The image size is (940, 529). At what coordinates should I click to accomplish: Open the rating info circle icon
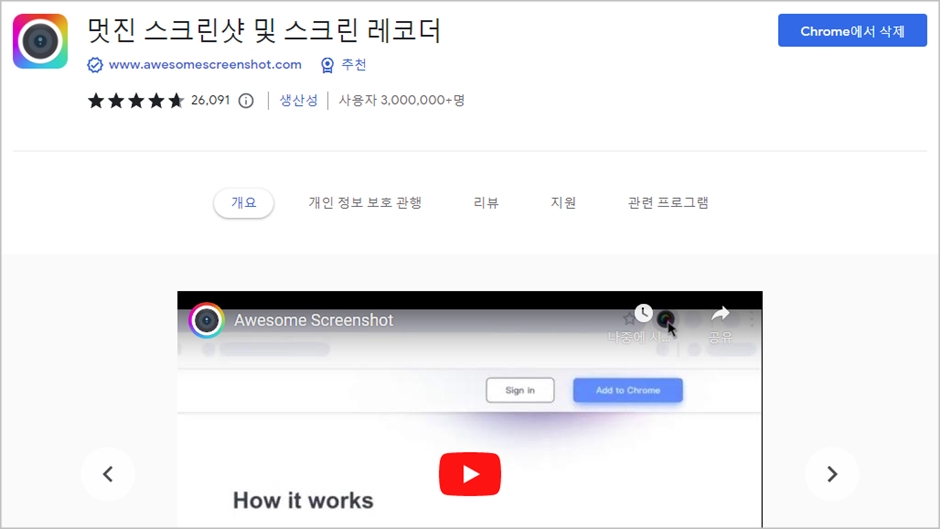246,101
